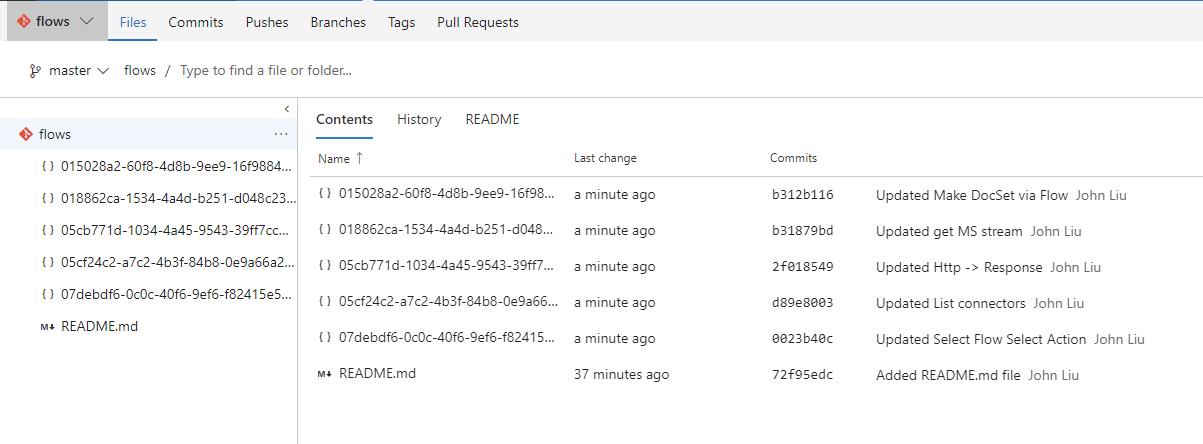Click the JSON icon for 015028a2 in sidebar
Screen dimensions: 1203x444
click(47, 166)
